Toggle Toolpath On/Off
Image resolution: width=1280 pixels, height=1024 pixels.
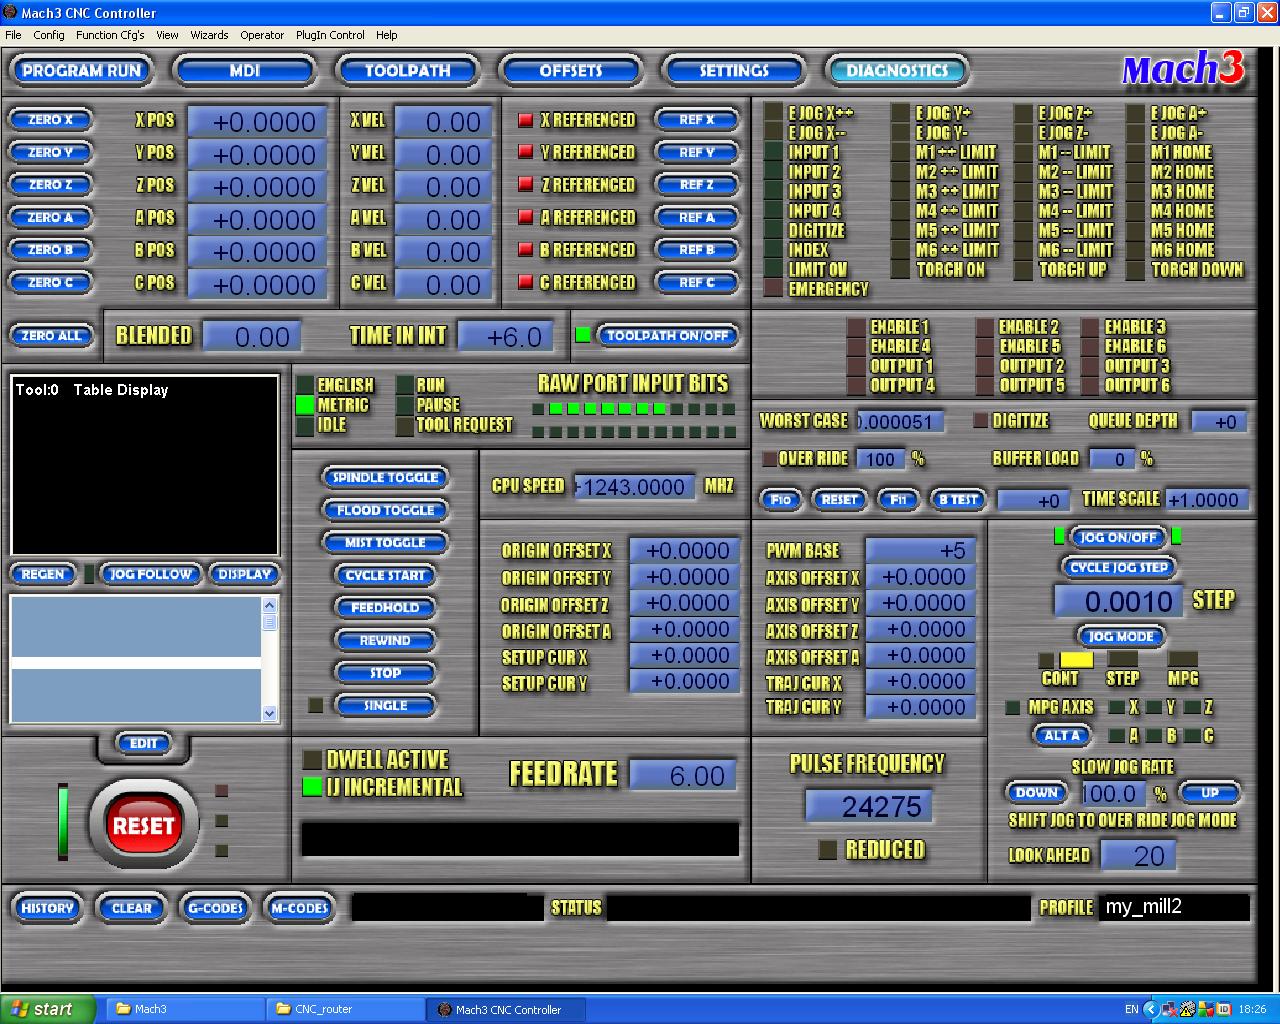pyautogui.click(x=667, y=336)
